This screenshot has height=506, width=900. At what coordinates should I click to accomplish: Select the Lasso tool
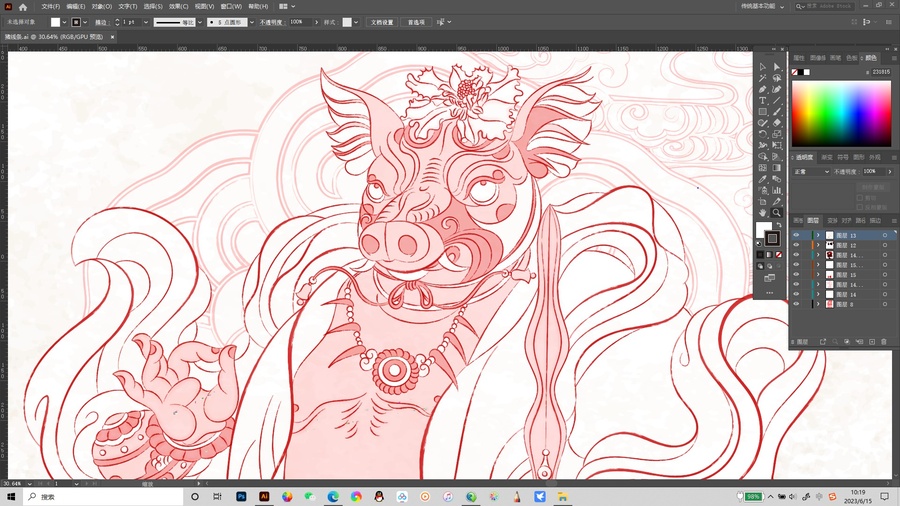point(777,78)
